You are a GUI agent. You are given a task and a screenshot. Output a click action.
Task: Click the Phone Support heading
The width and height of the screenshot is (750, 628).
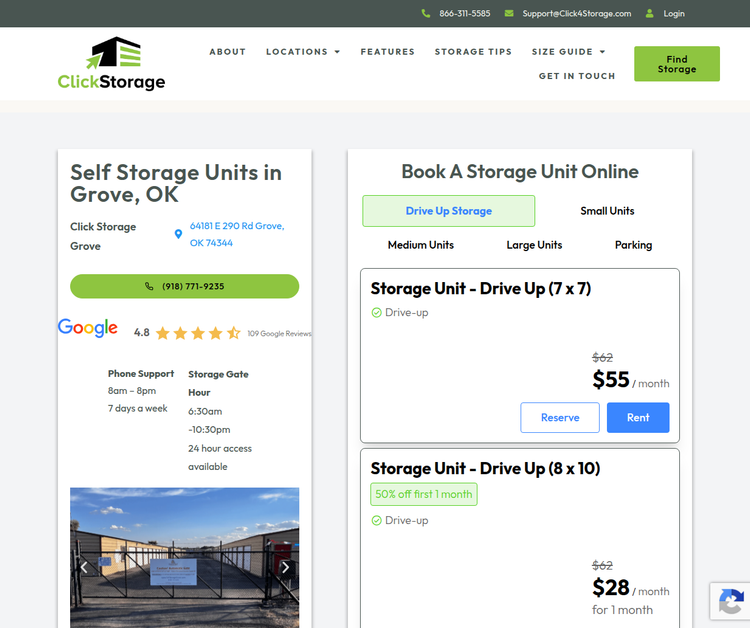point(141,374)
